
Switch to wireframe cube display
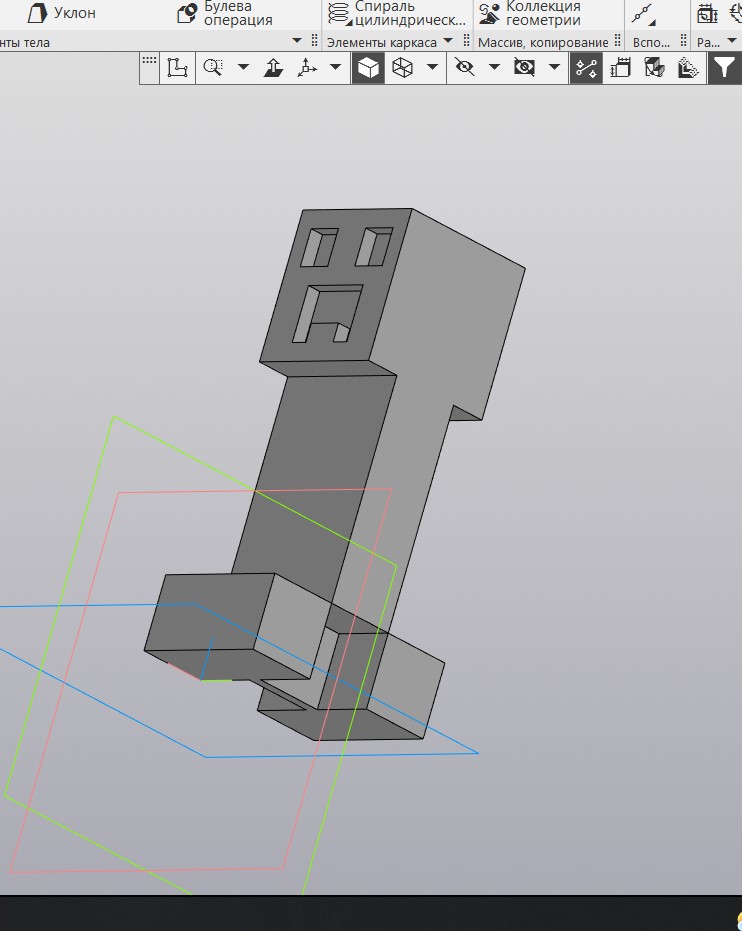click(402, 68)
